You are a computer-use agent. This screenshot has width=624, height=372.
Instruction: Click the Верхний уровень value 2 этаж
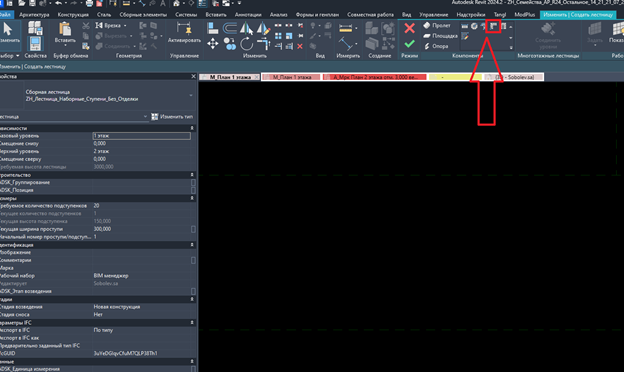point(141,152)
